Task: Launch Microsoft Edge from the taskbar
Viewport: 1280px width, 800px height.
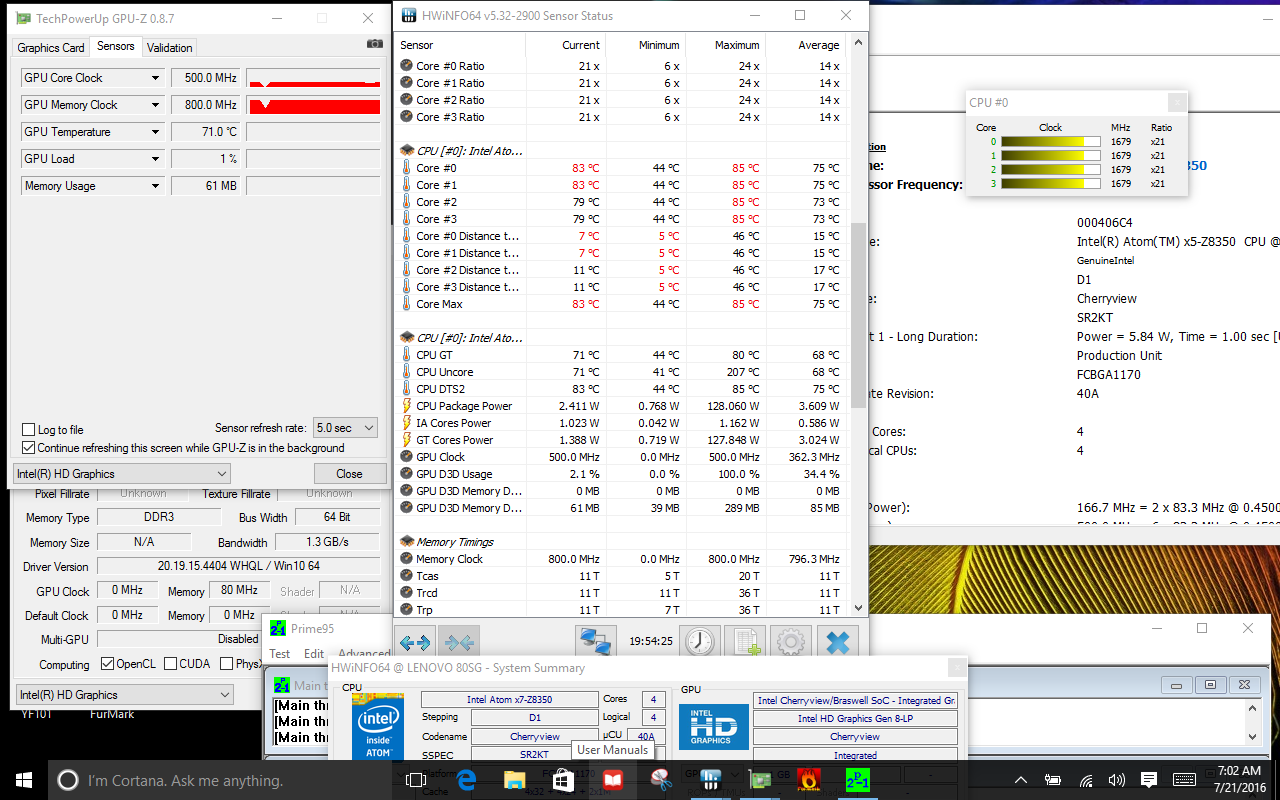Action: point(466,780)
